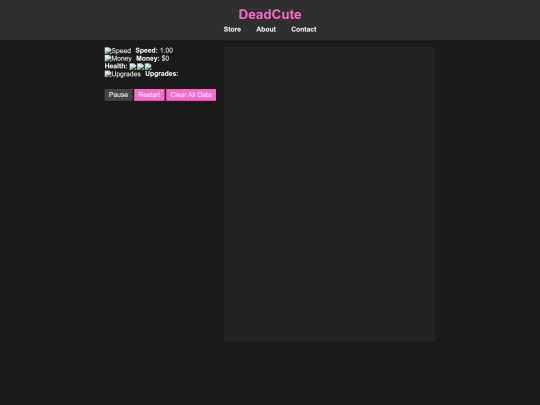Click the DeadCute site title

click(270, 14)
